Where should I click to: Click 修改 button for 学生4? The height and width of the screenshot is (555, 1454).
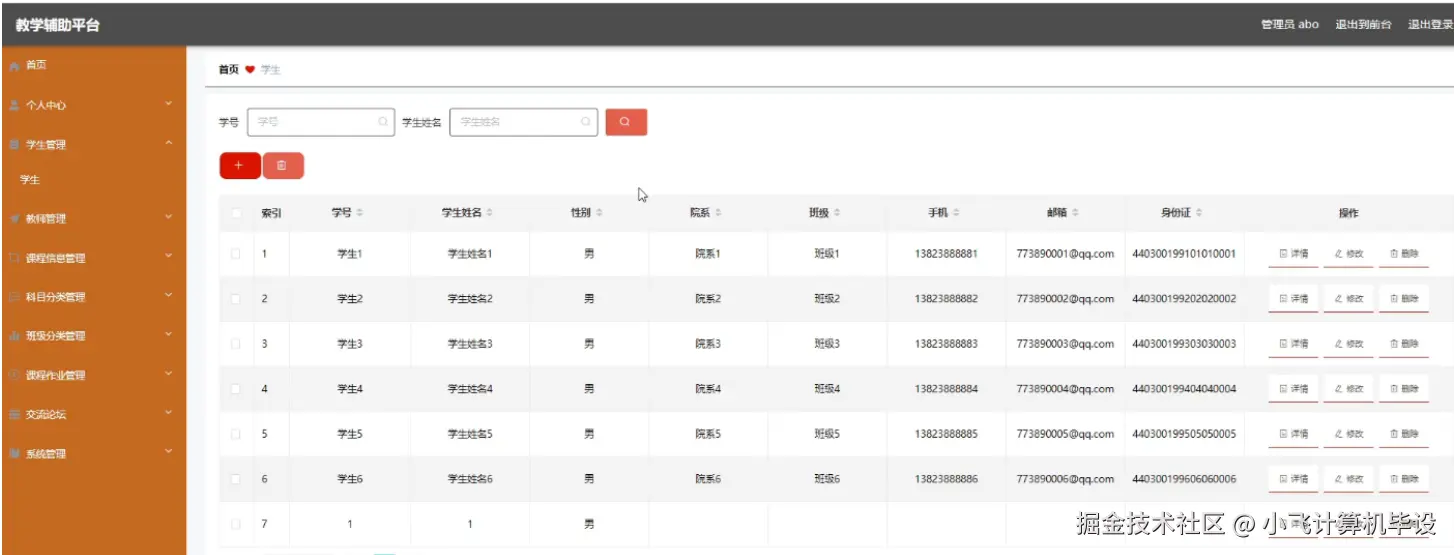(x=1348, y=389)
